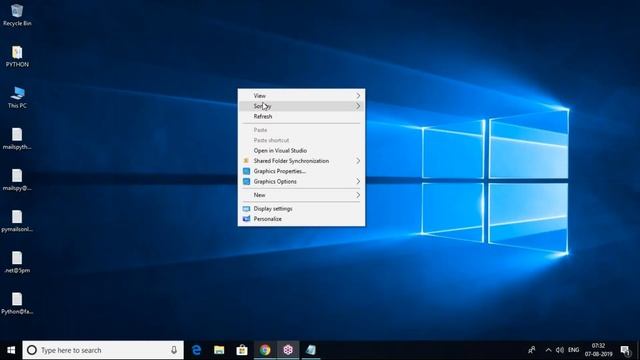Open the People icon in system tray

tap(531, 350)
